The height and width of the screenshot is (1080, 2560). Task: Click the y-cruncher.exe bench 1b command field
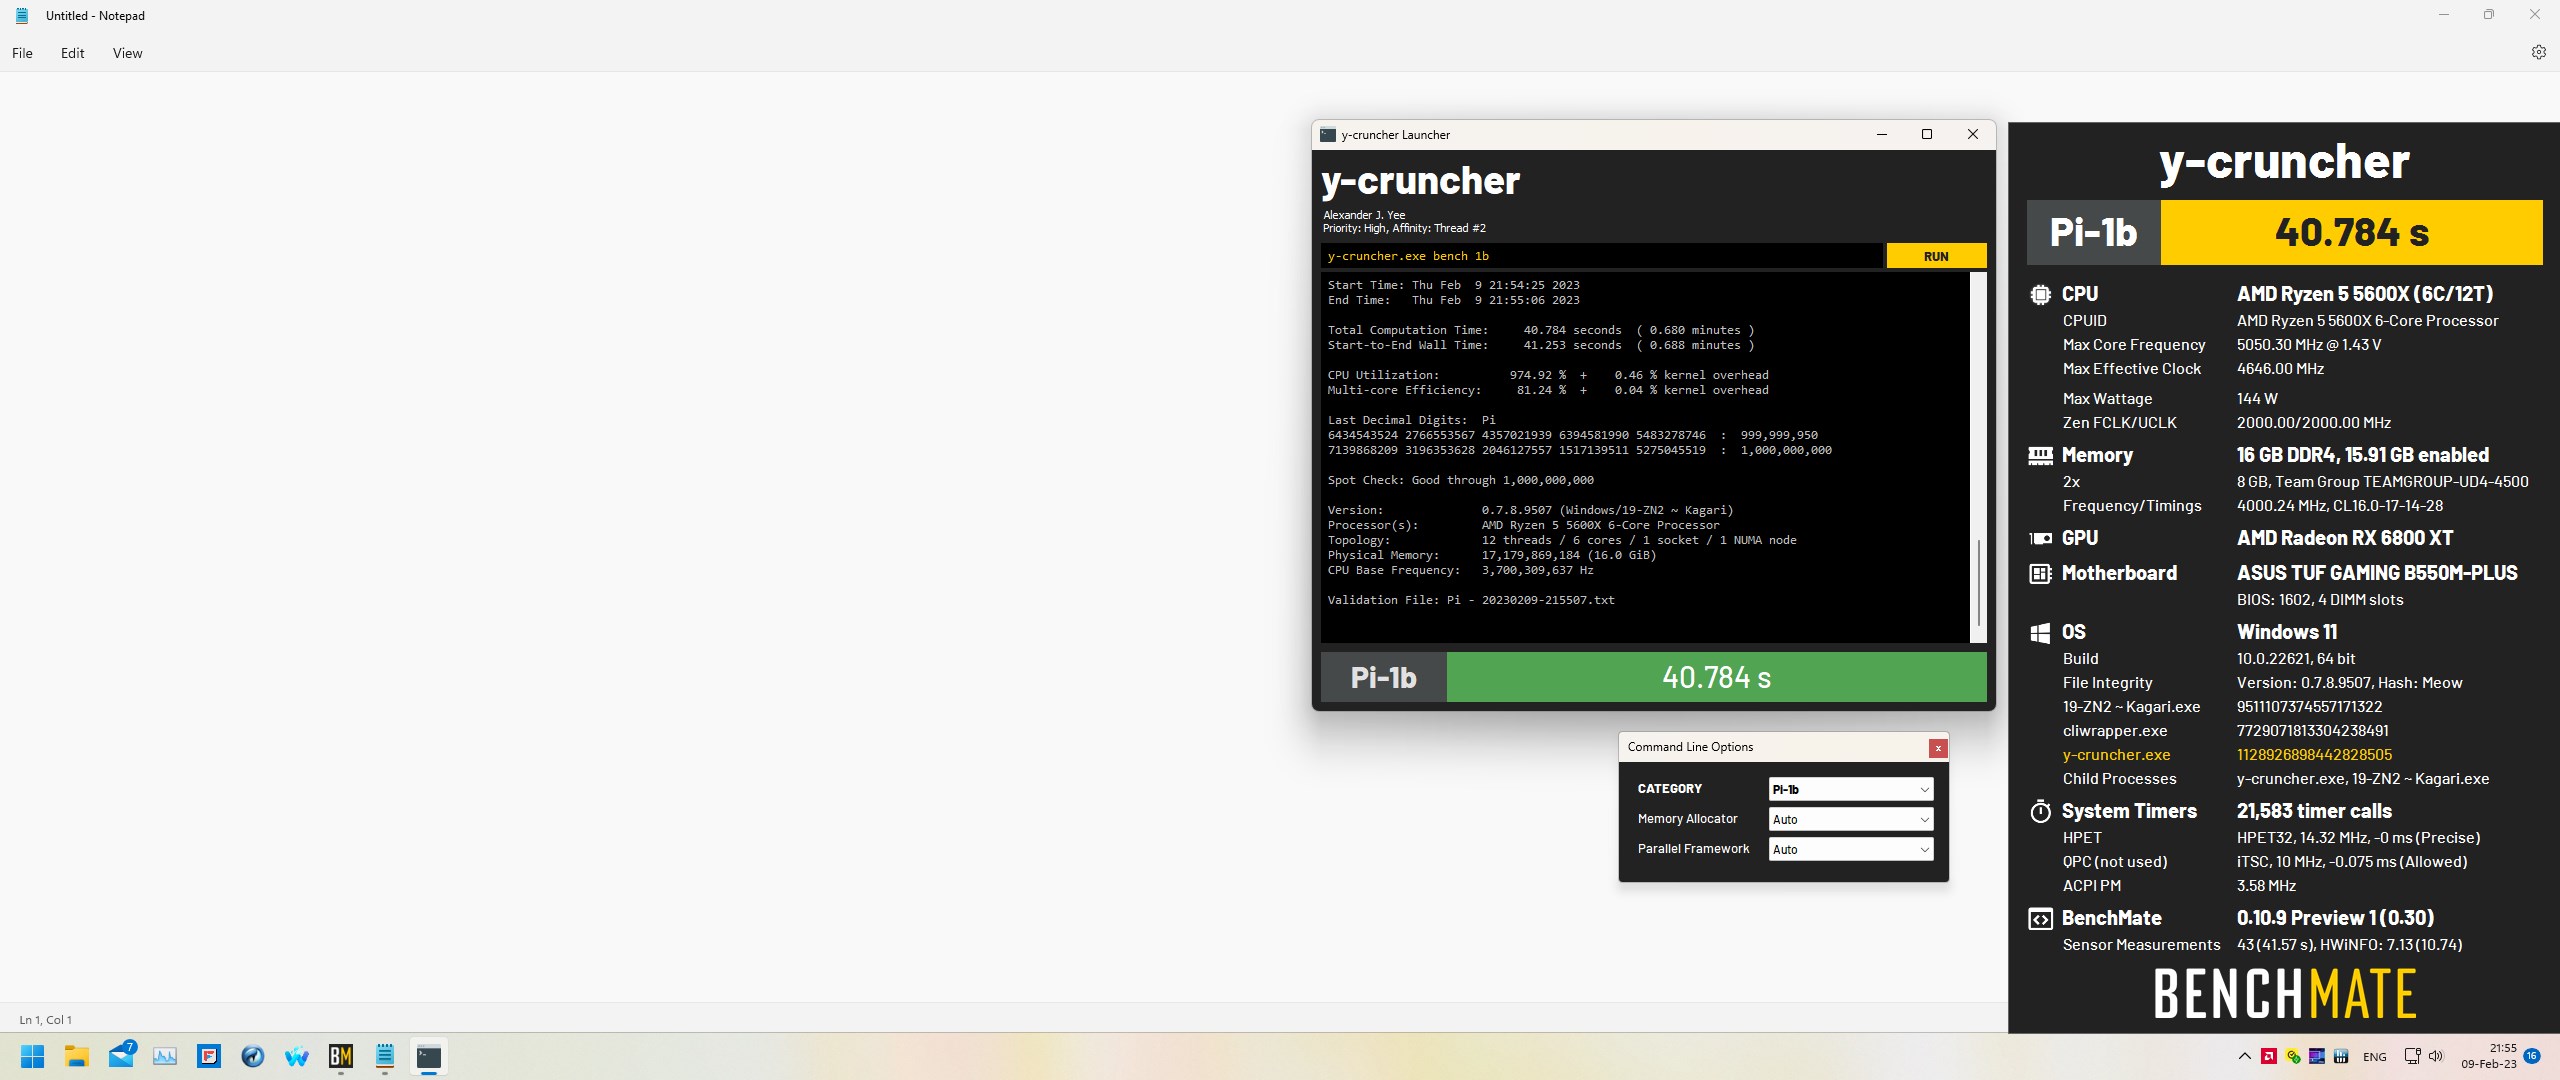[1601, 256]
